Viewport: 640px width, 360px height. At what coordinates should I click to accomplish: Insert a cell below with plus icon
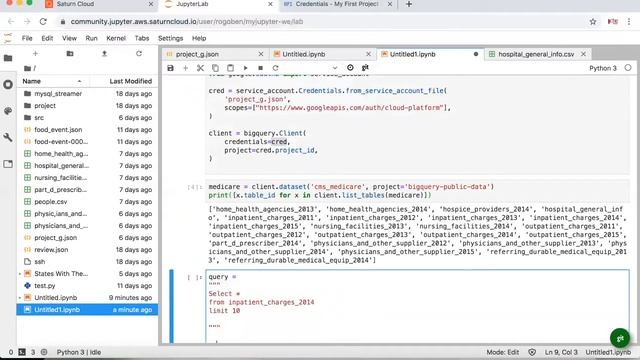(x=185, y=68)
